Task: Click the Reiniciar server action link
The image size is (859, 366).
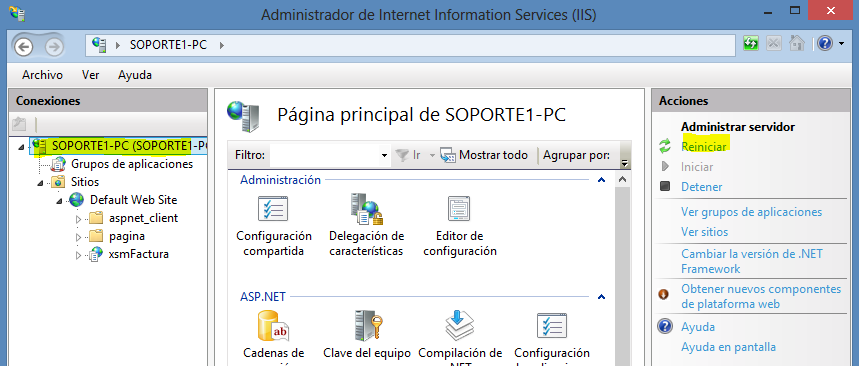Action: 703,147
